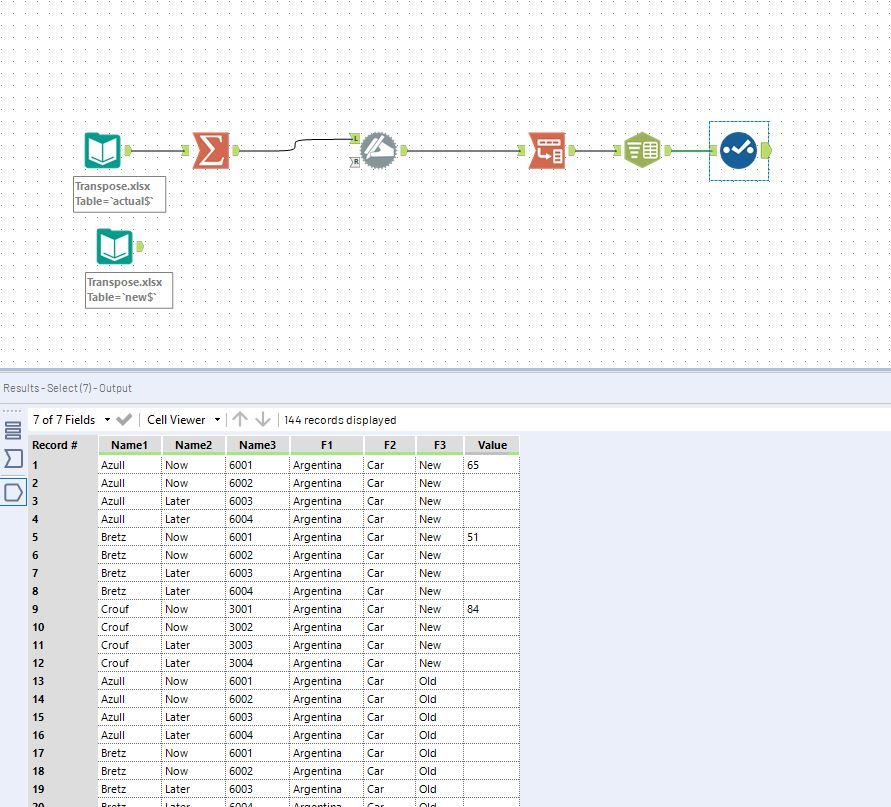Click the F1 column header
Image resolution: width=891 pixels, height=807 pixels.
click(x=327, y=445)
